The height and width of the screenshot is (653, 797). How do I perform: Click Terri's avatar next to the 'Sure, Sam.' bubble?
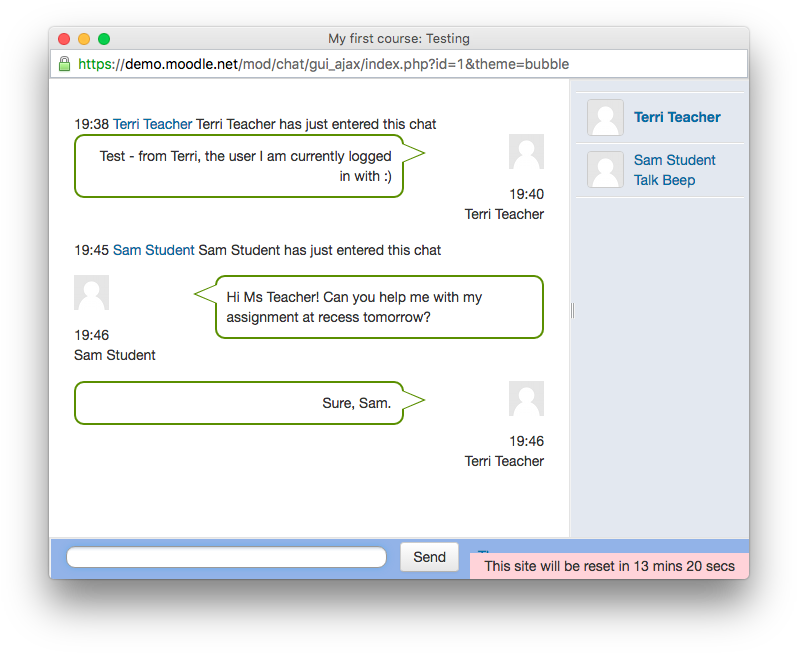point(526,399)
